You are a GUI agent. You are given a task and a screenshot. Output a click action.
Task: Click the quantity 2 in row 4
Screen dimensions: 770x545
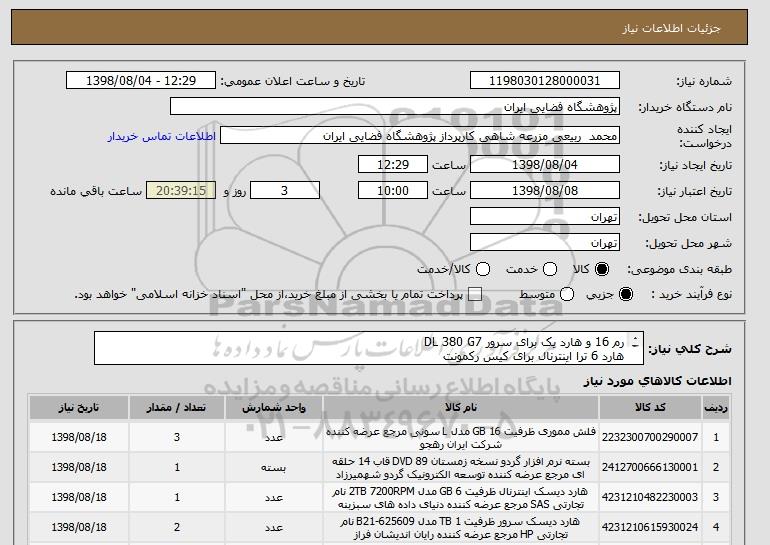(x=177, y=527)
